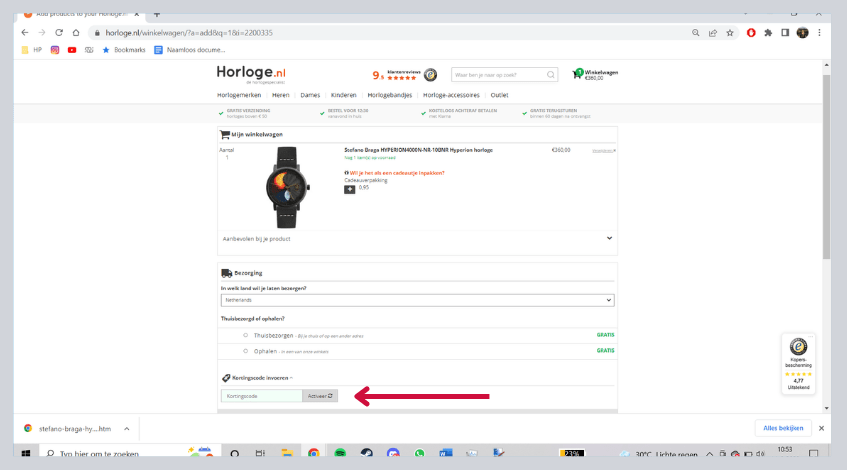Click the scrollbar down arrow
The image size is (847, 470).
pos(826,408)
